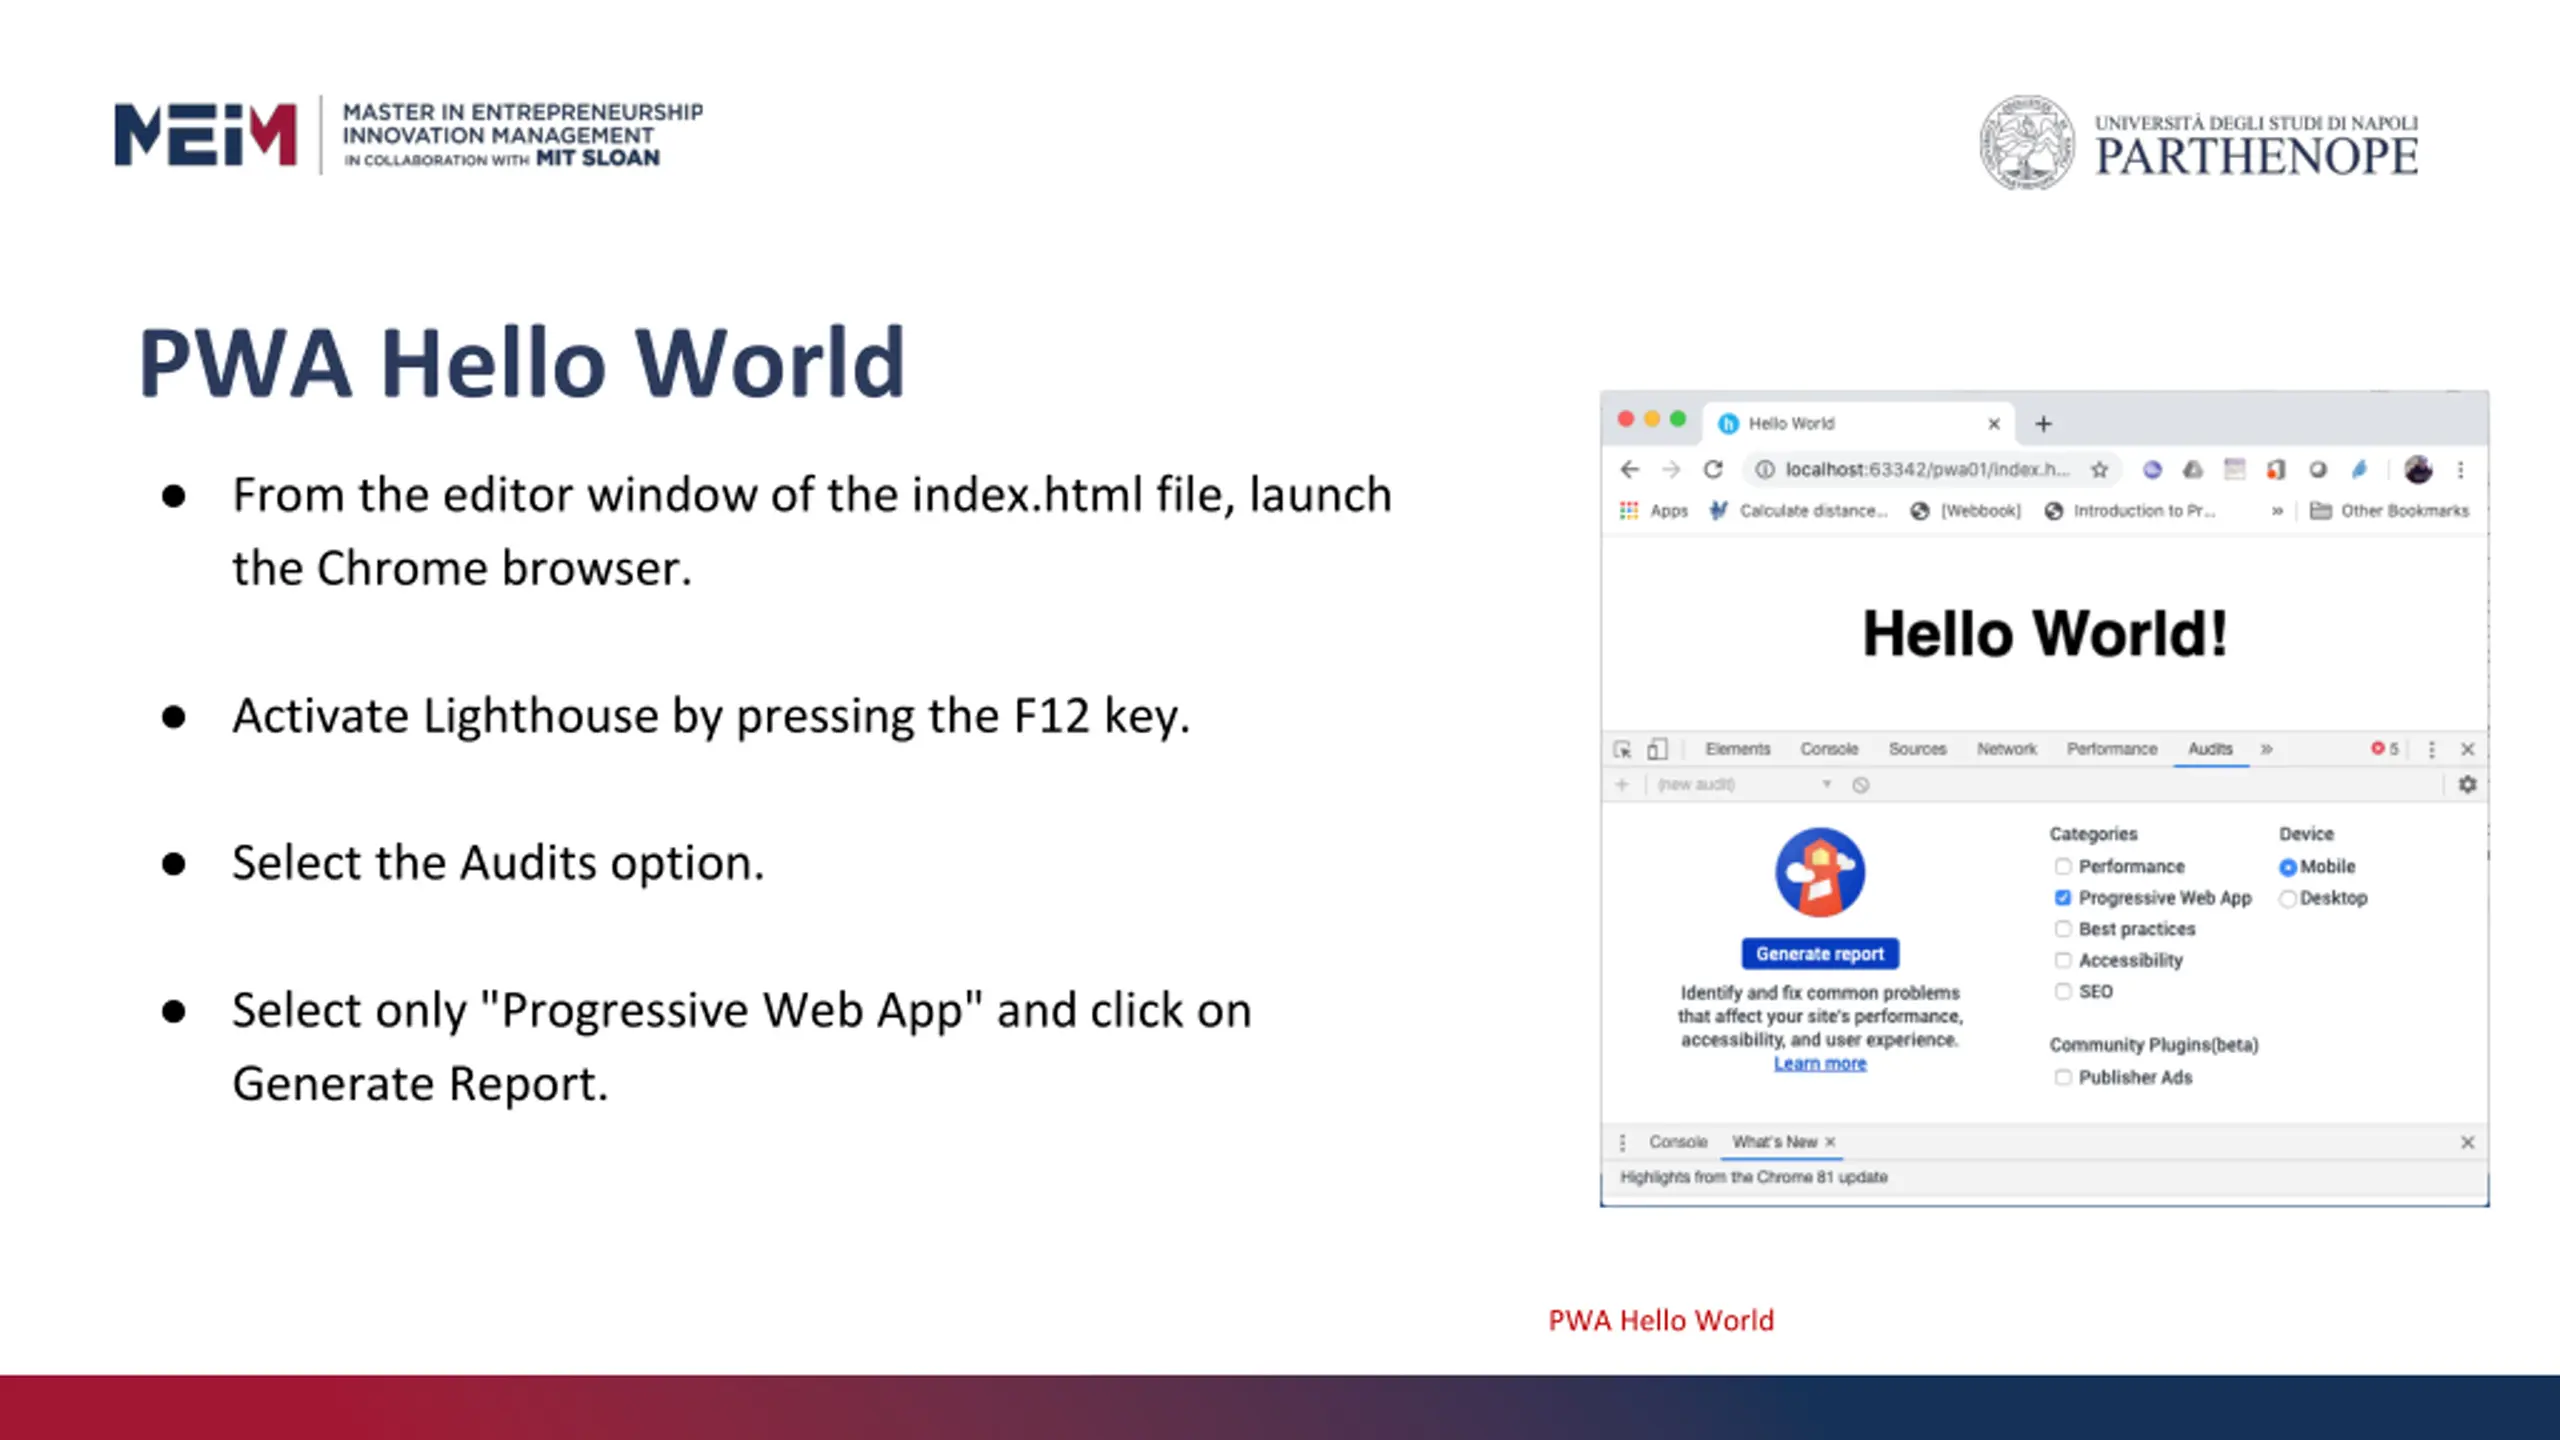Viewport: 2560px width, 1440px height.
Task: Click the red error count indicator
Action: click(2385, 749)
